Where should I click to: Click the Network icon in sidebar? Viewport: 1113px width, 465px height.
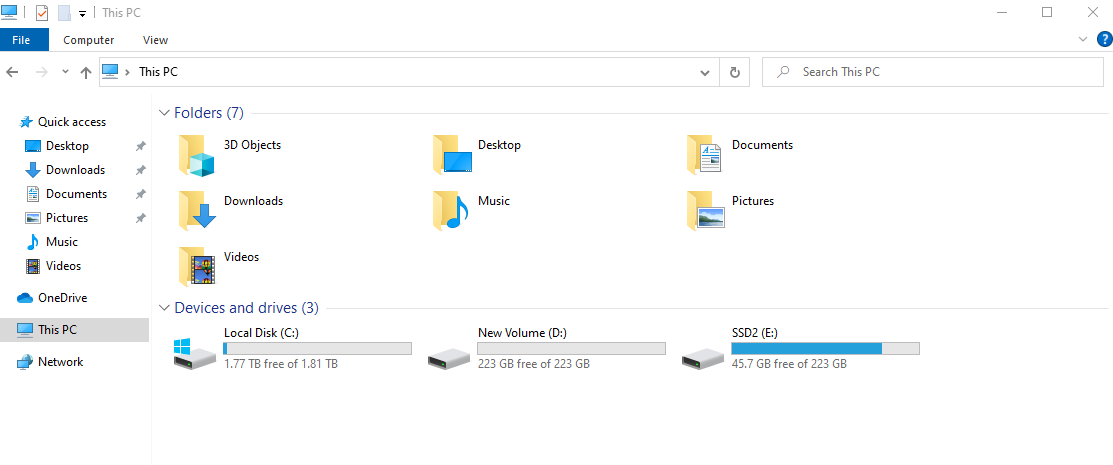coord(25,362)
